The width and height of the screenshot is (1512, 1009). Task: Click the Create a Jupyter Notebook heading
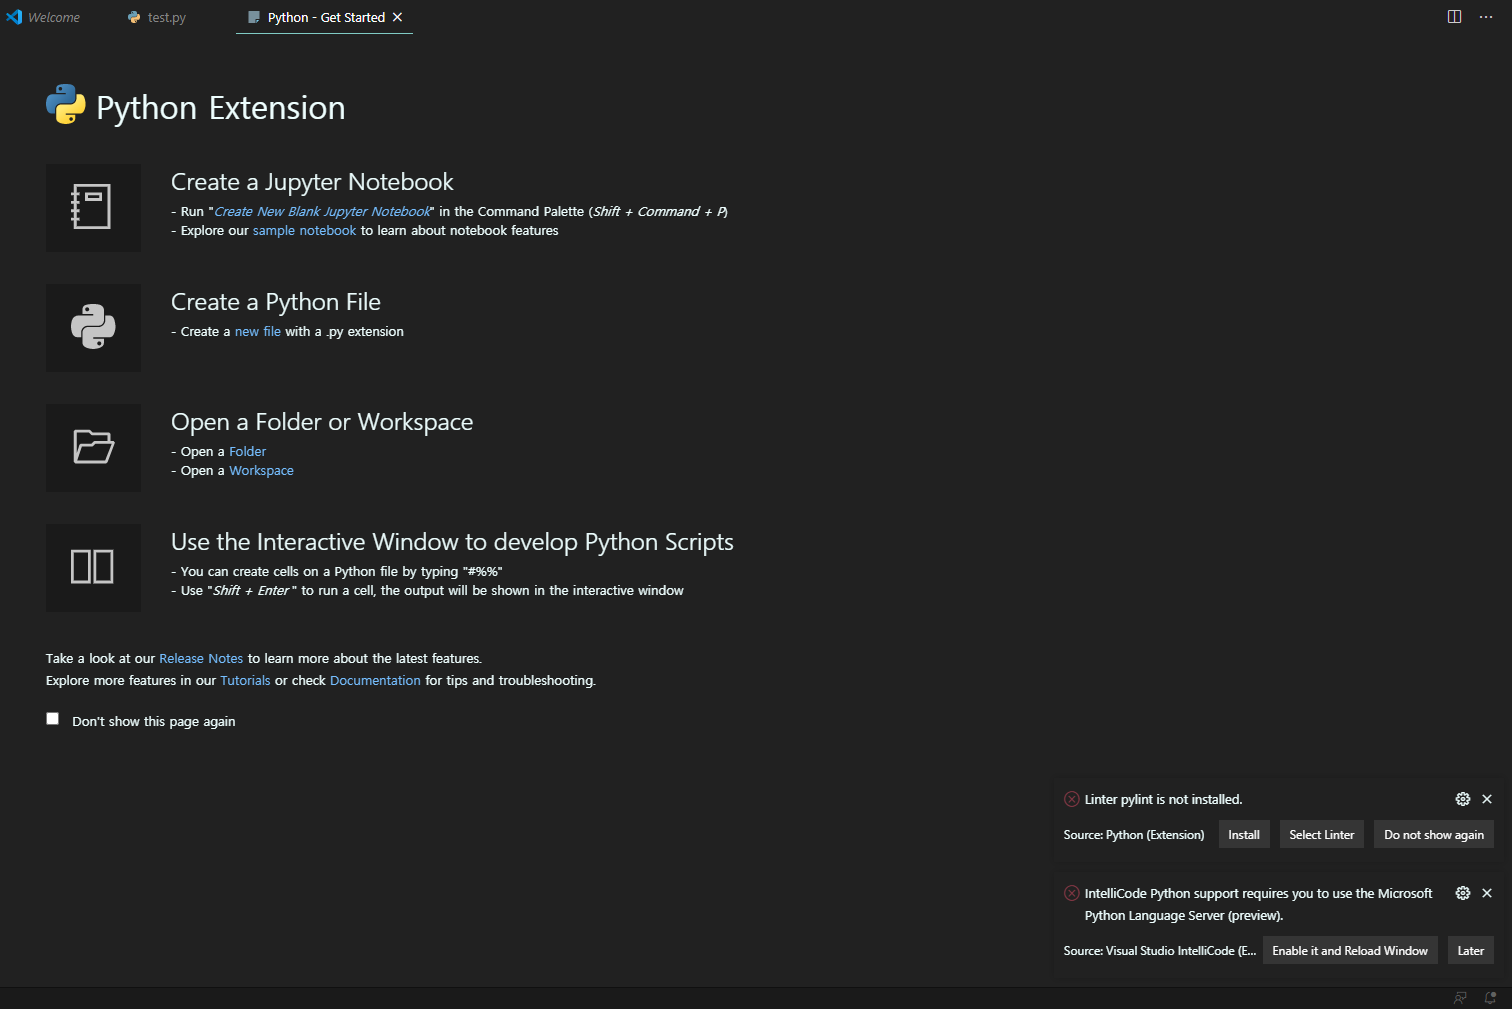[x=312, y=182]
